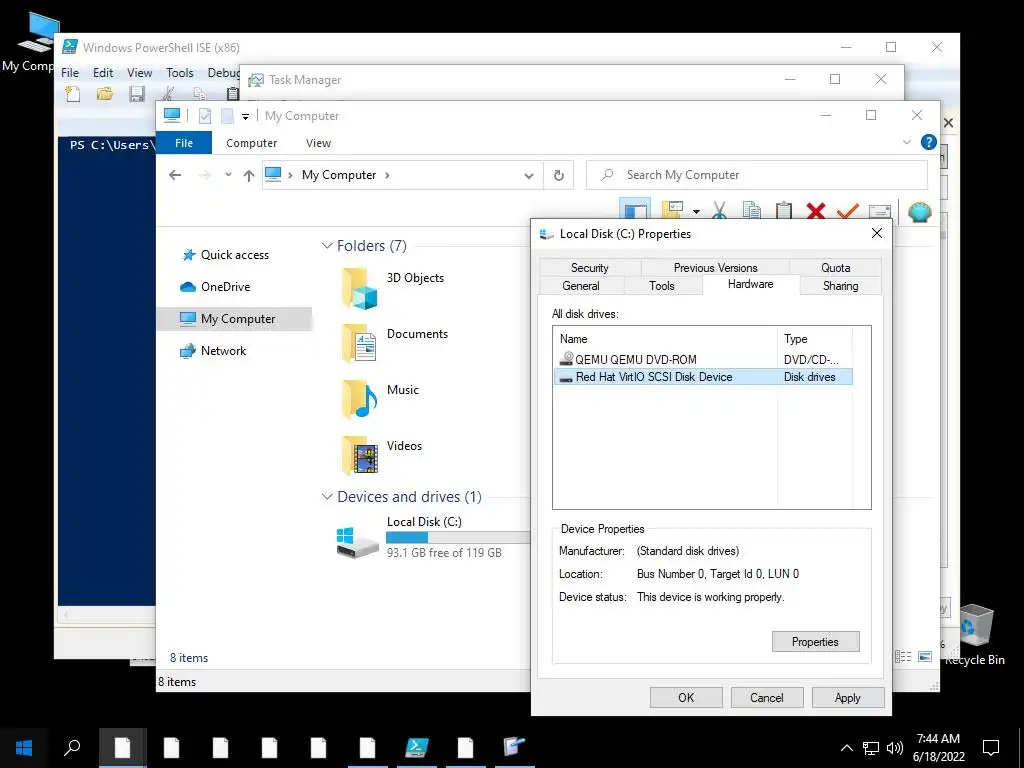This screenshot has height=768, width=1024.
Task: Click the Paste clipboard icon in Explorer toolbar
Action: click(784, 211)
